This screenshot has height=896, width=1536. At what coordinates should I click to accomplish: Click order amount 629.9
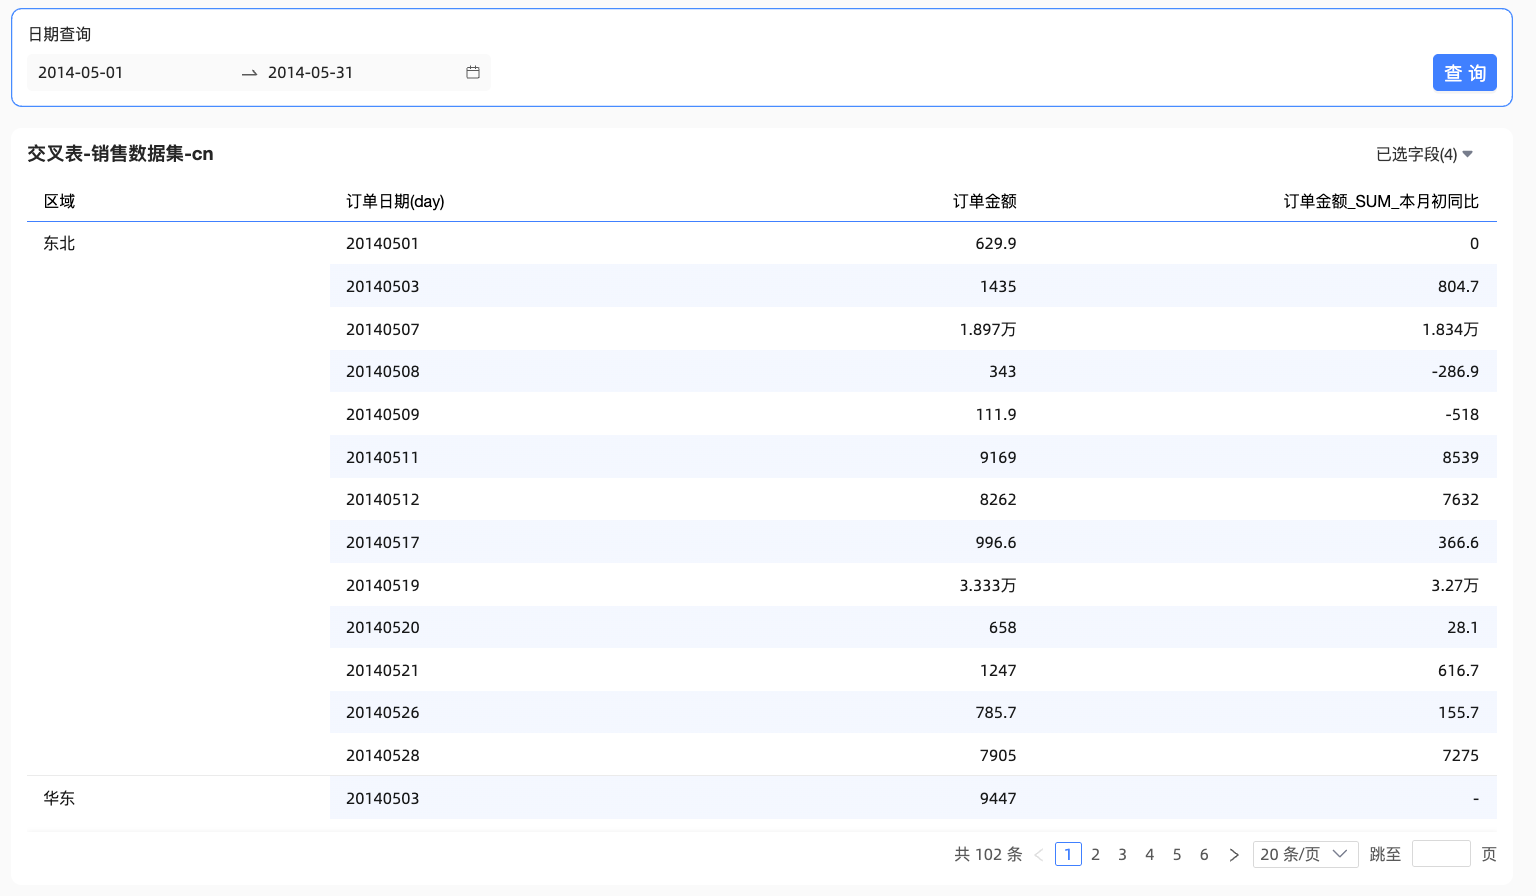click(x=996, y=243)
